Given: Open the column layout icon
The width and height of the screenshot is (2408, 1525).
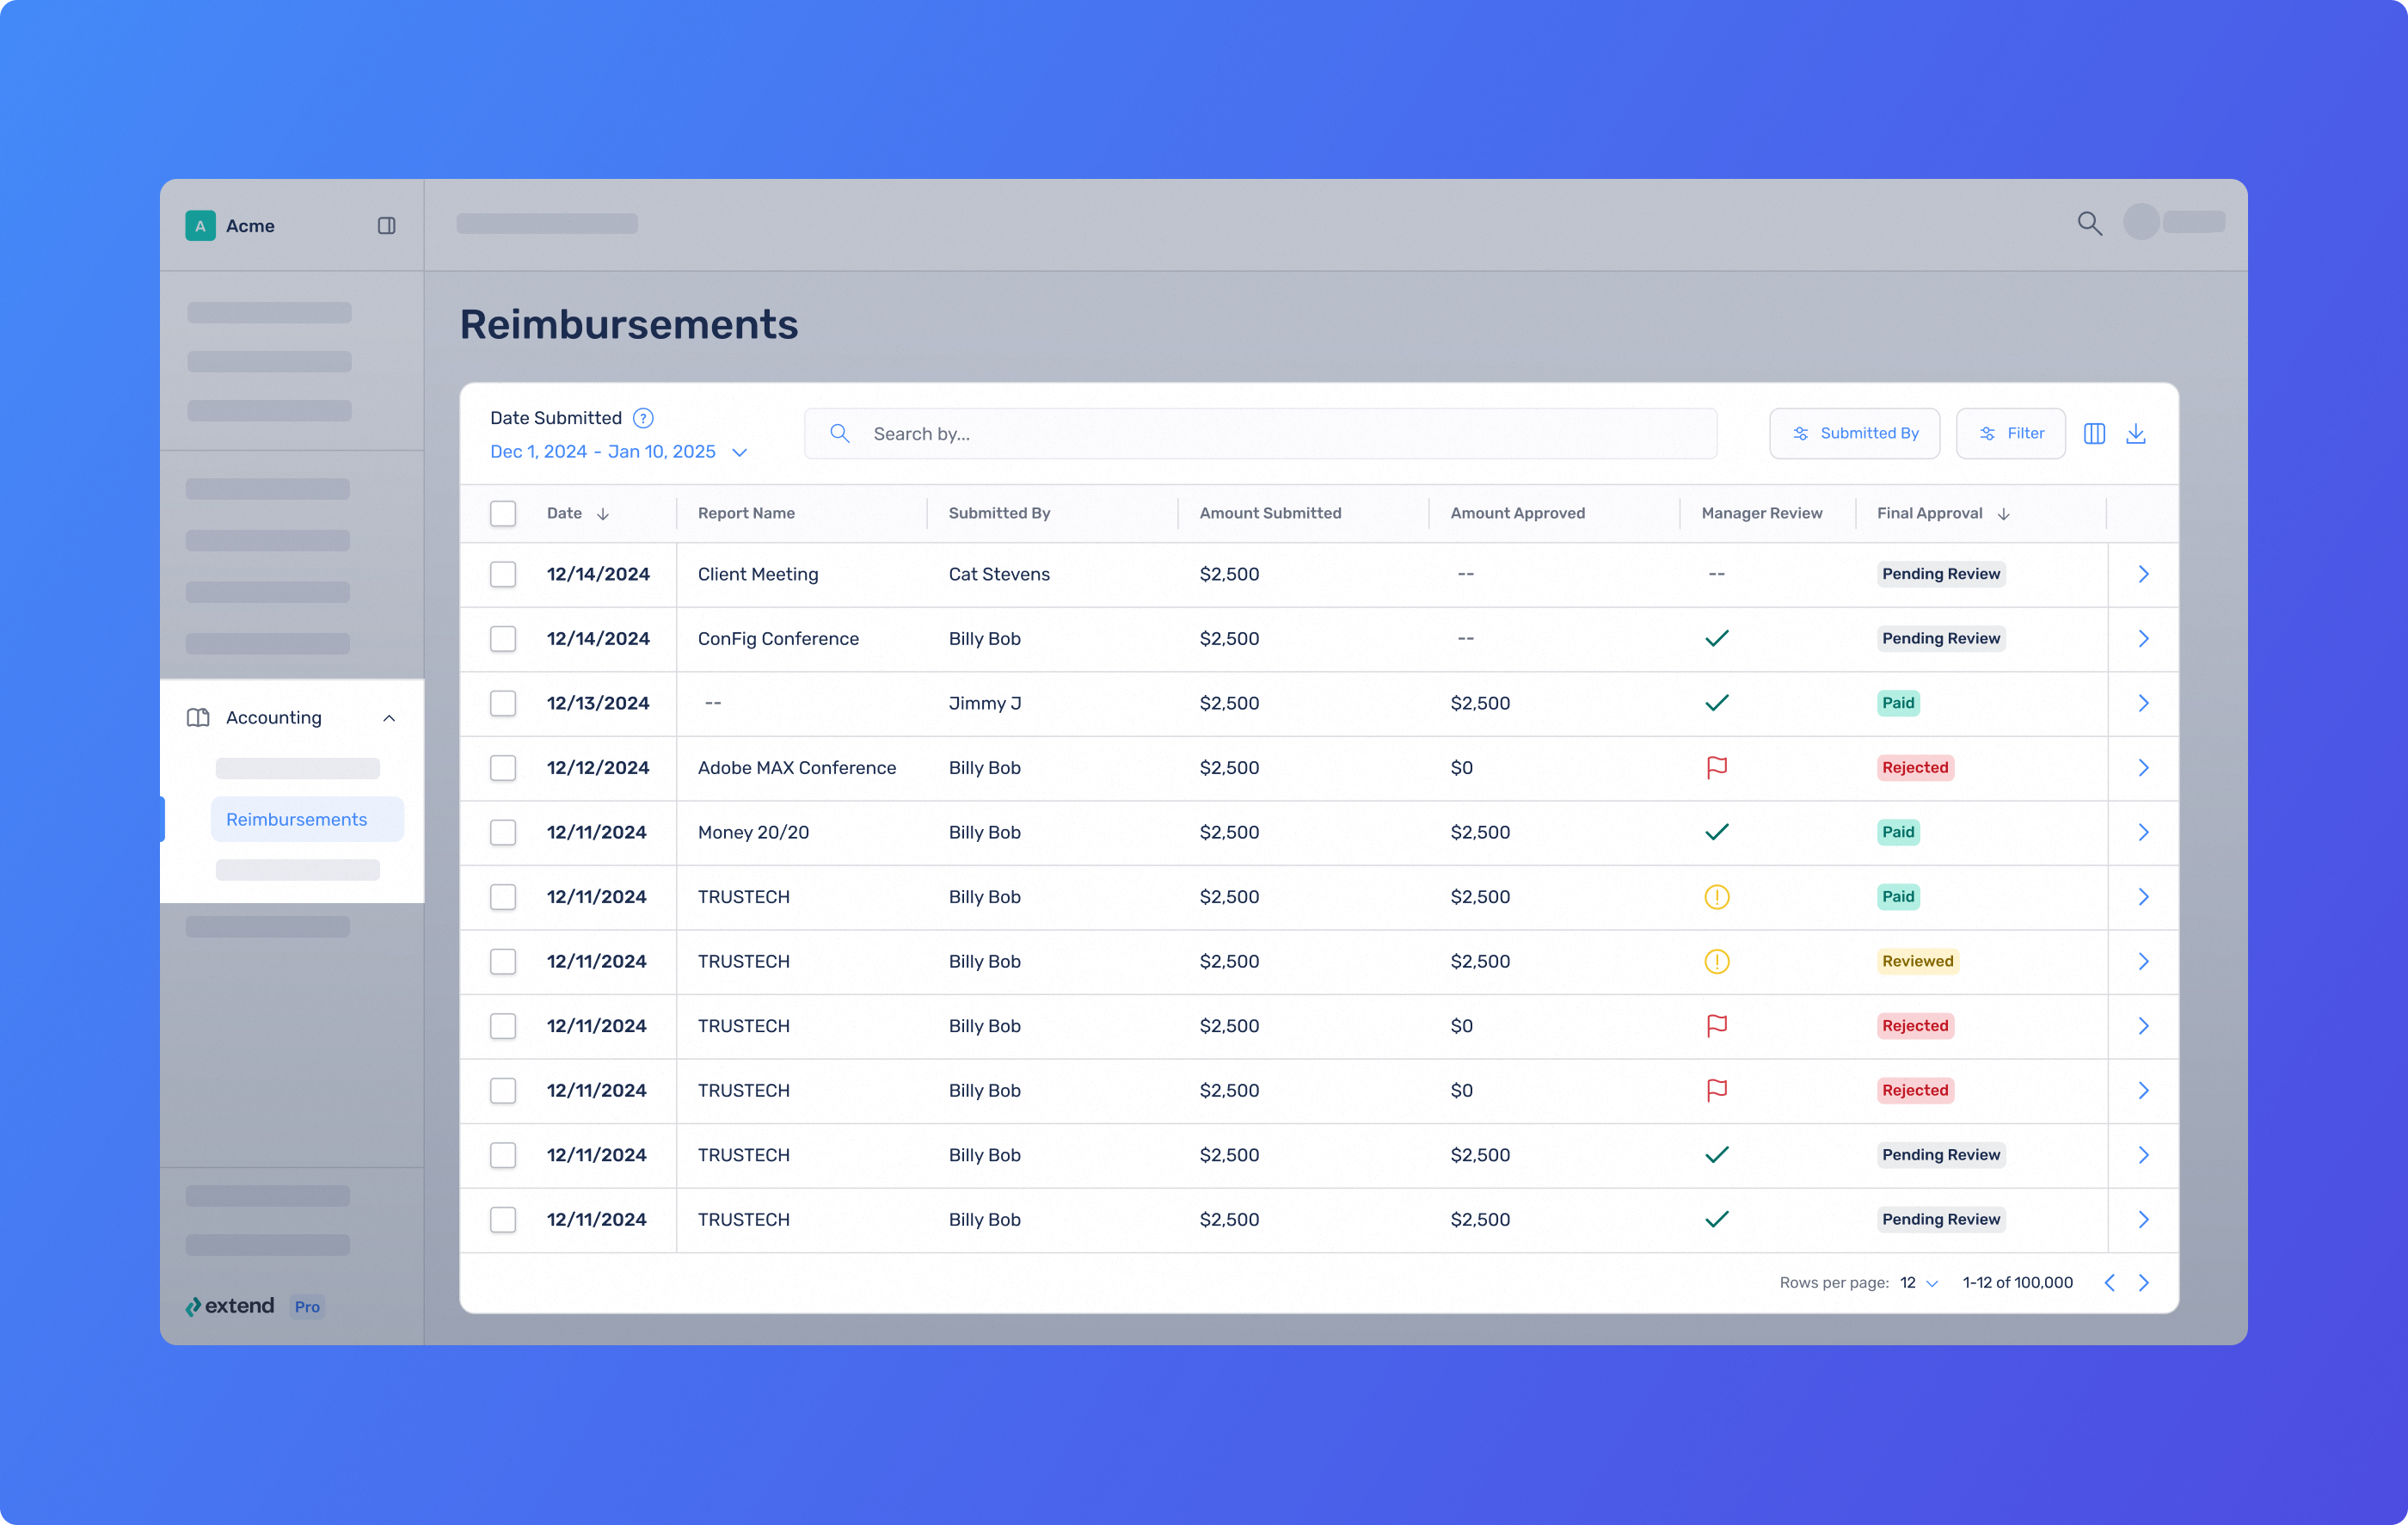Looking at the screenshot, I should point(2094,433).
